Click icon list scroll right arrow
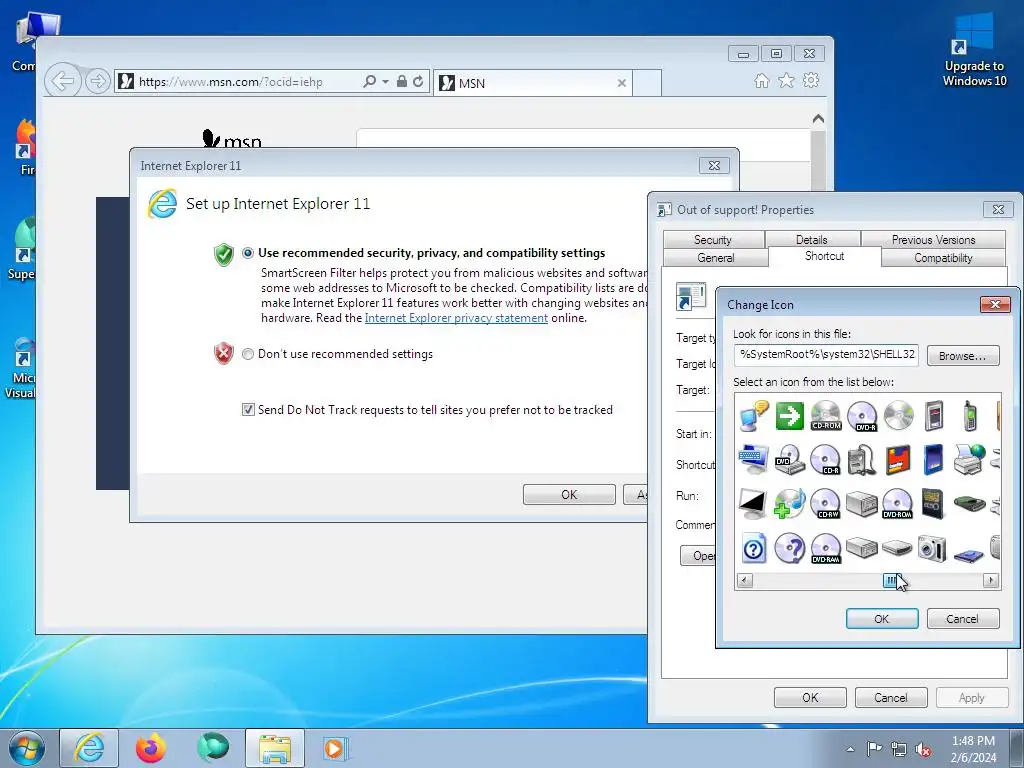 [x=991, y=580]
